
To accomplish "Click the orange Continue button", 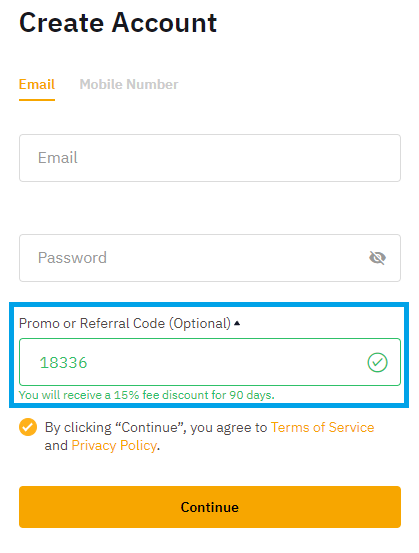I will pyautogui.click(x=210, y=507).
